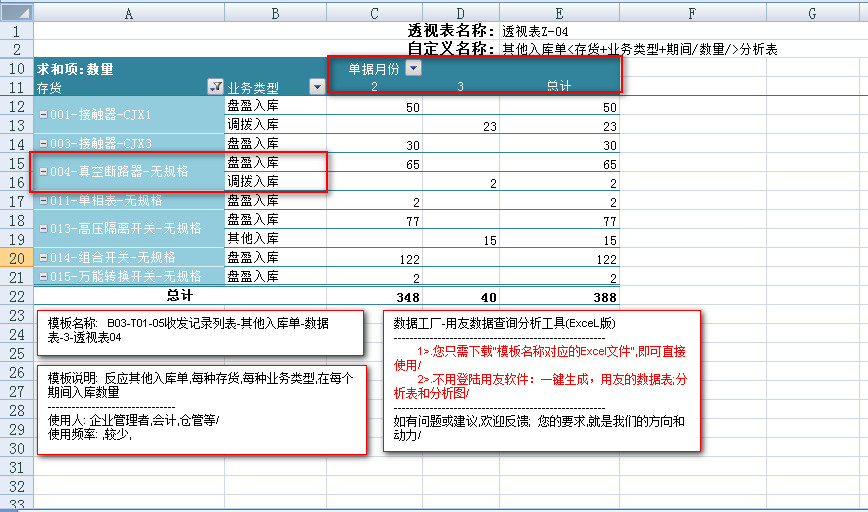Click the 模板名称 text box

pos(200,332)
